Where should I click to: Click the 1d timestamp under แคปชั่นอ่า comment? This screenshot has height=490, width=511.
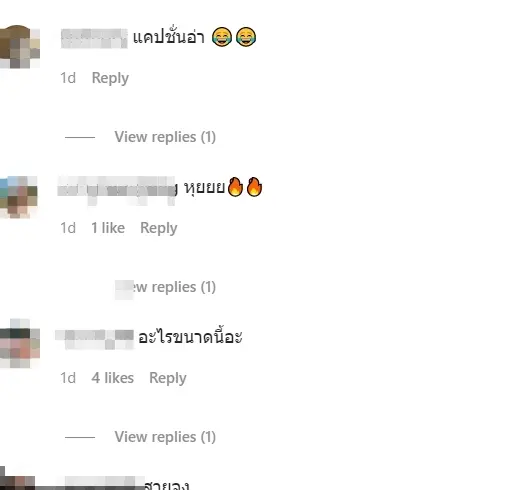point(68,78)
